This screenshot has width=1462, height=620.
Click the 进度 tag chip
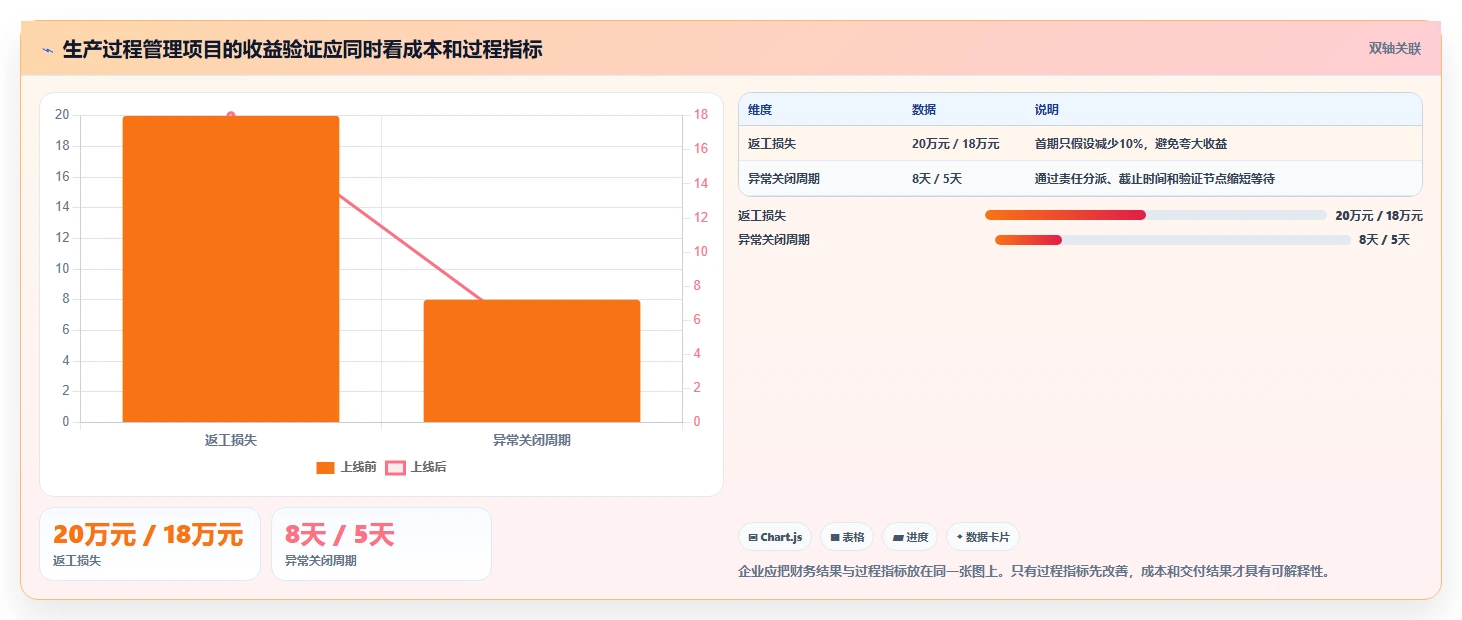[x=910, y=537]
